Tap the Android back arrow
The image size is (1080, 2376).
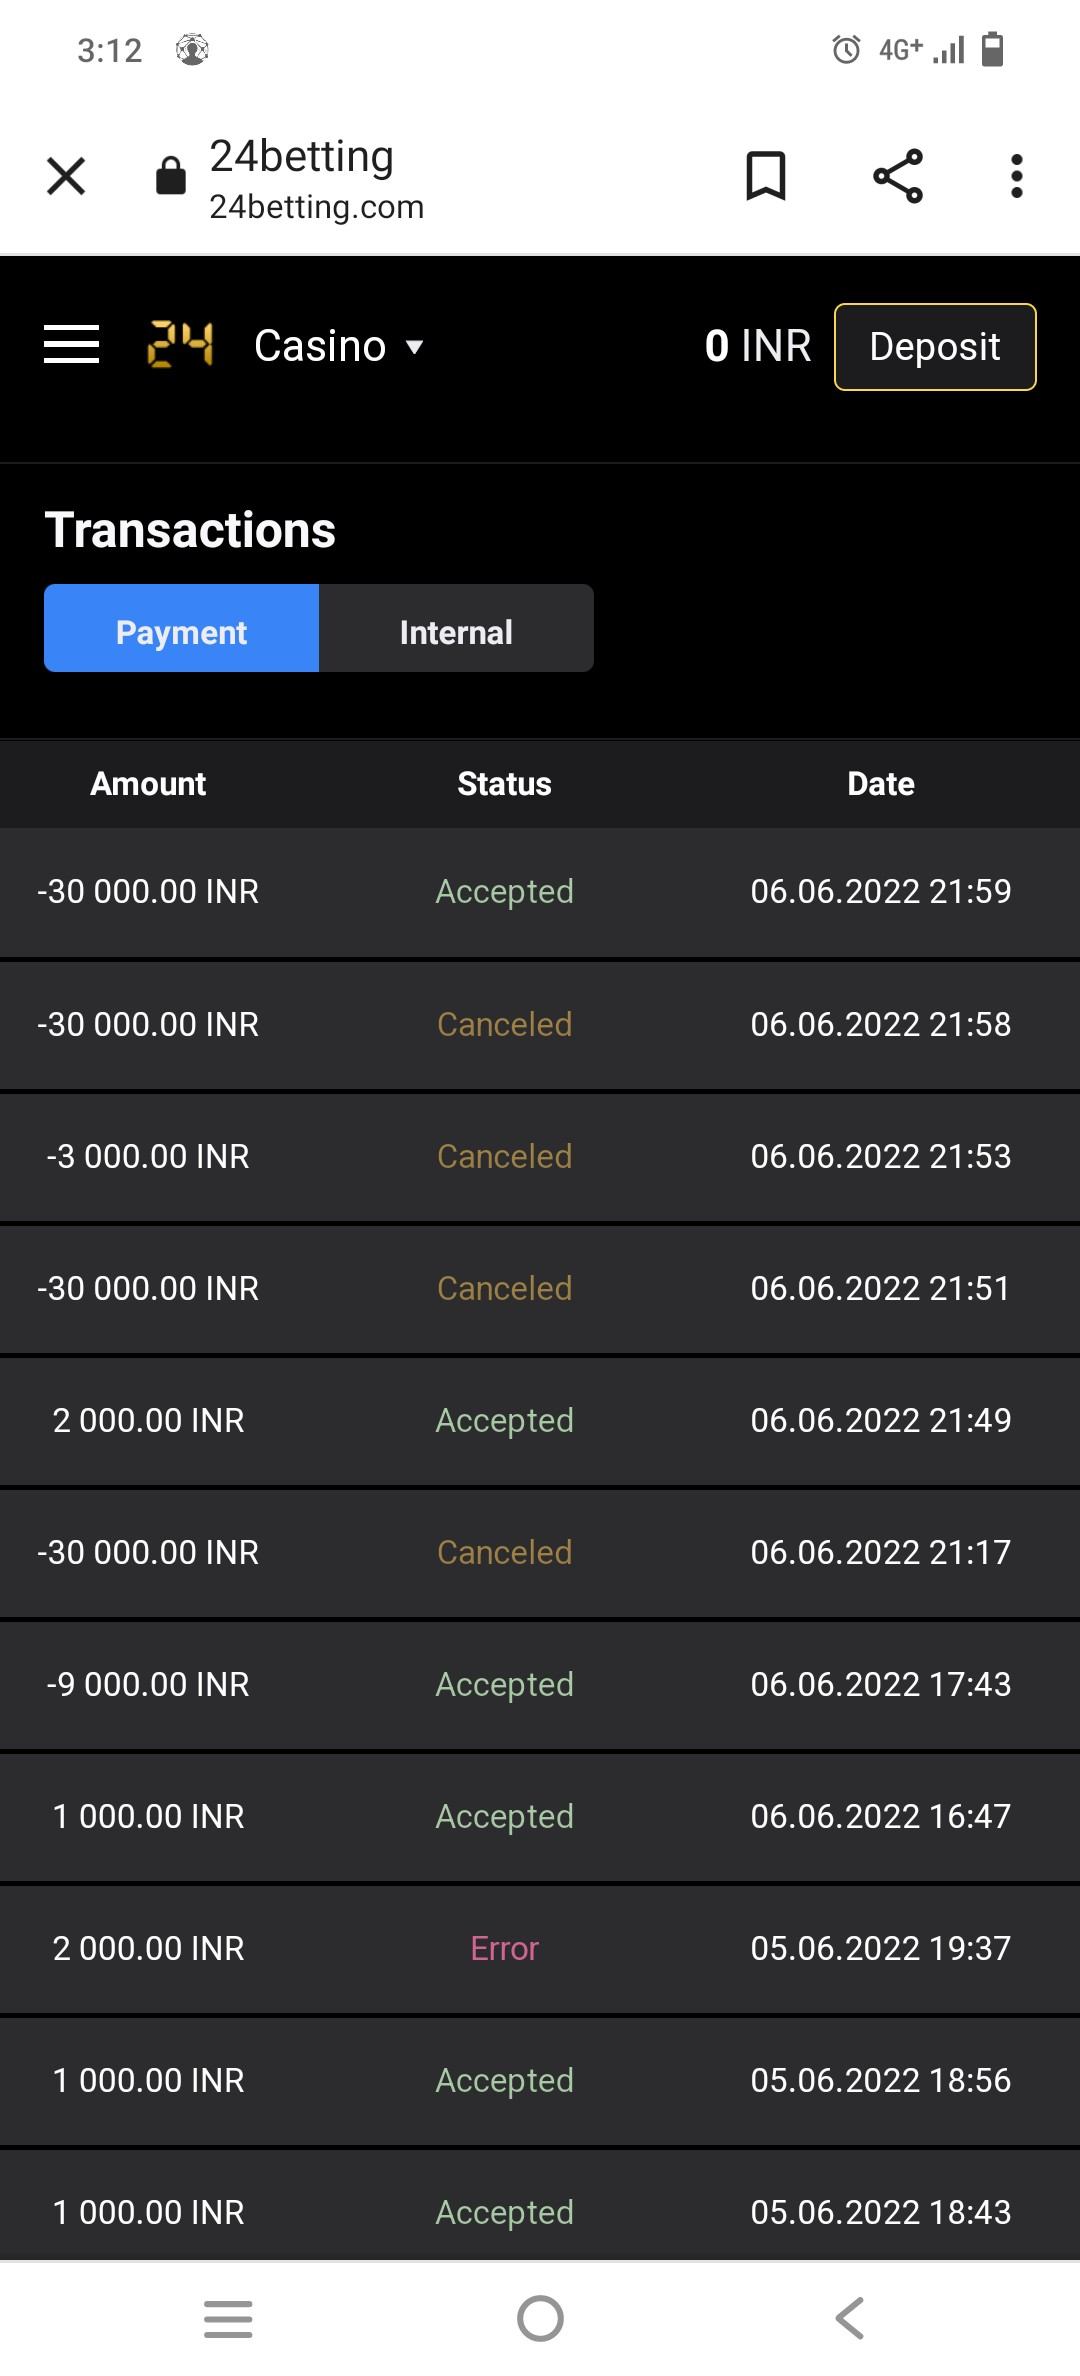850,2318
